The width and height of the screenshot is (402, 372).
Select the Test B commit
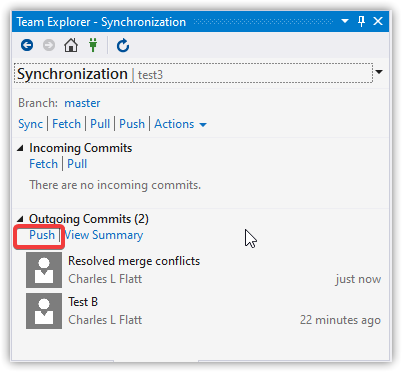(204, 311)
